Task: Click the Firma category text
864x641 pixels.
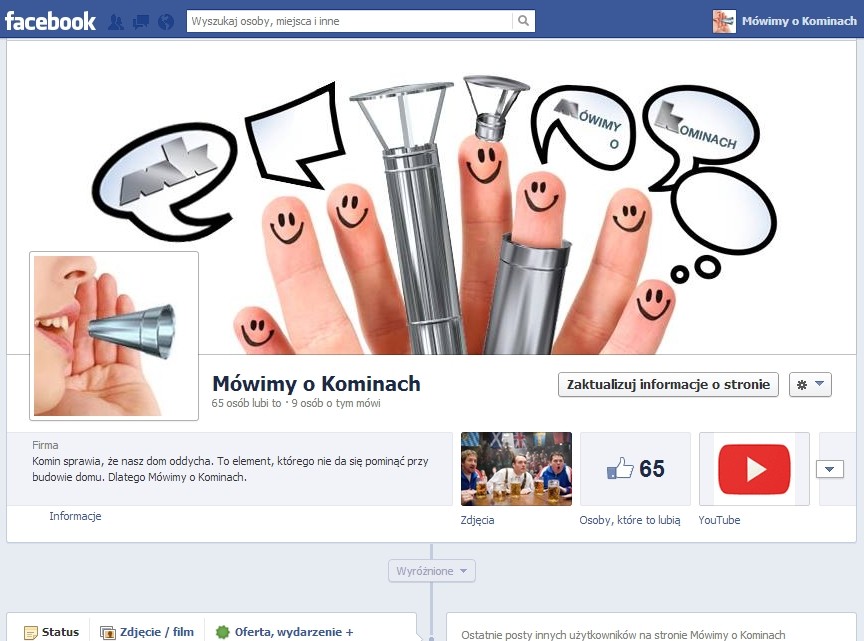Action: (45, 445)
